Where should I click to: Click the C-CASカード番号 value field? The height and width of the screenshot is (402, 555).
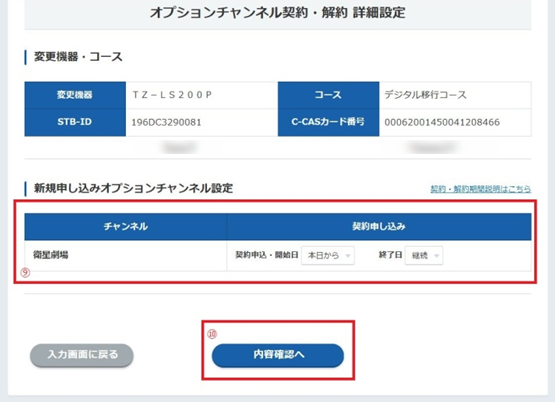click(455, 122)
